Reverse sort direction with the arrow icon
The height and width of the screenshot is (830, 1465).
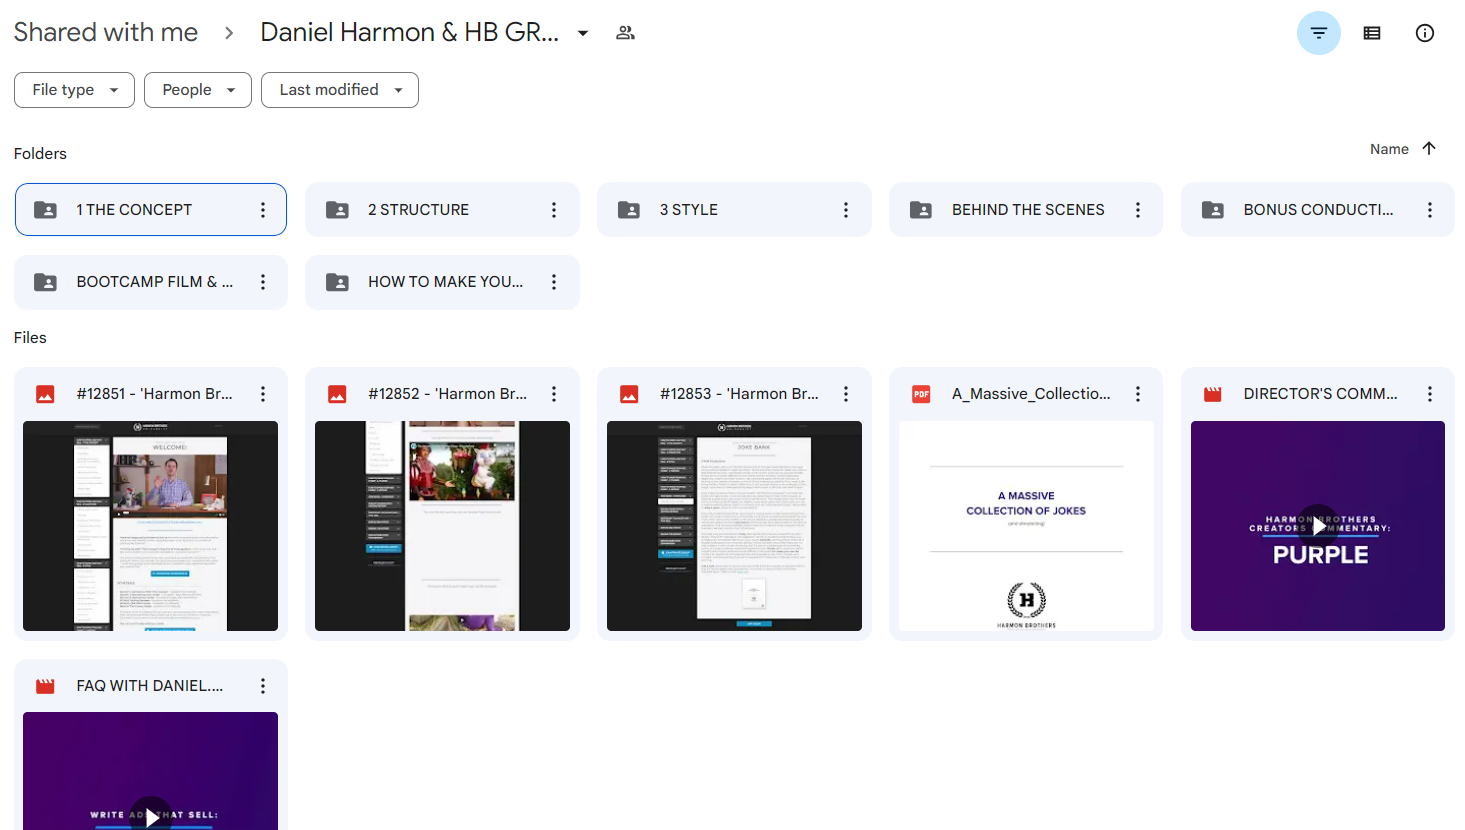point(1429,149)
